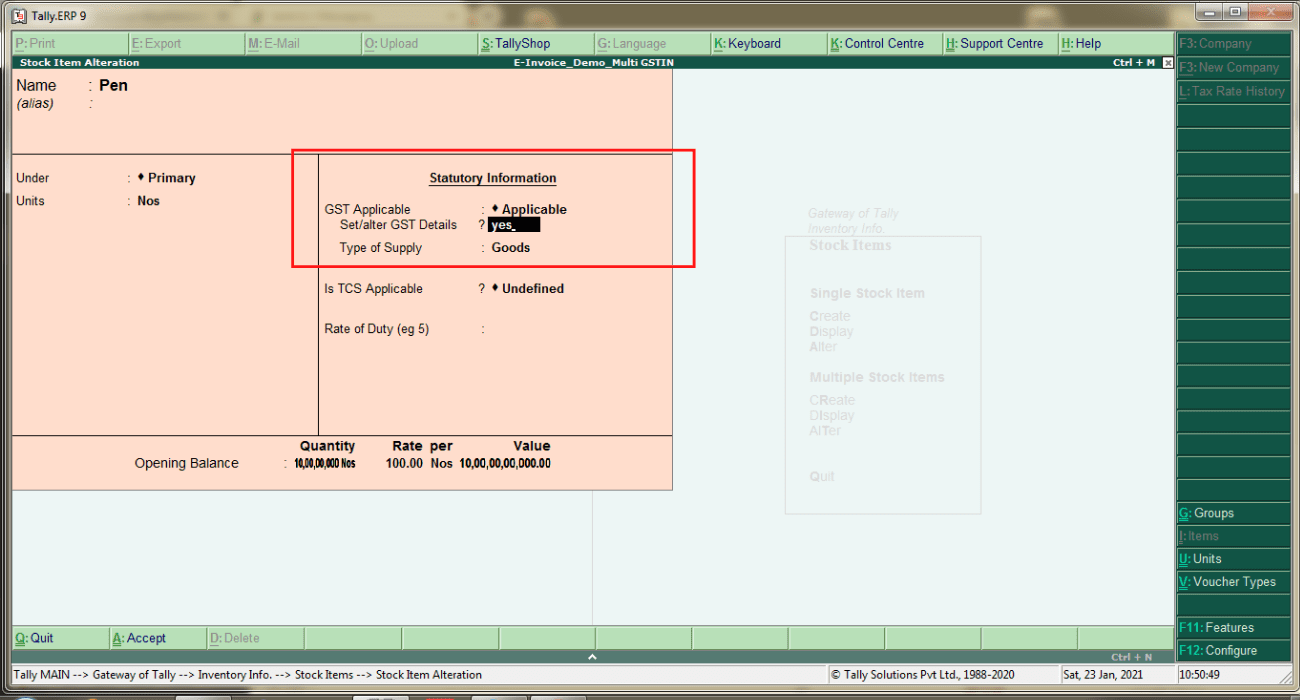
Task: Click the Set/alter GST Details yes field
Action: pos(514,225)
